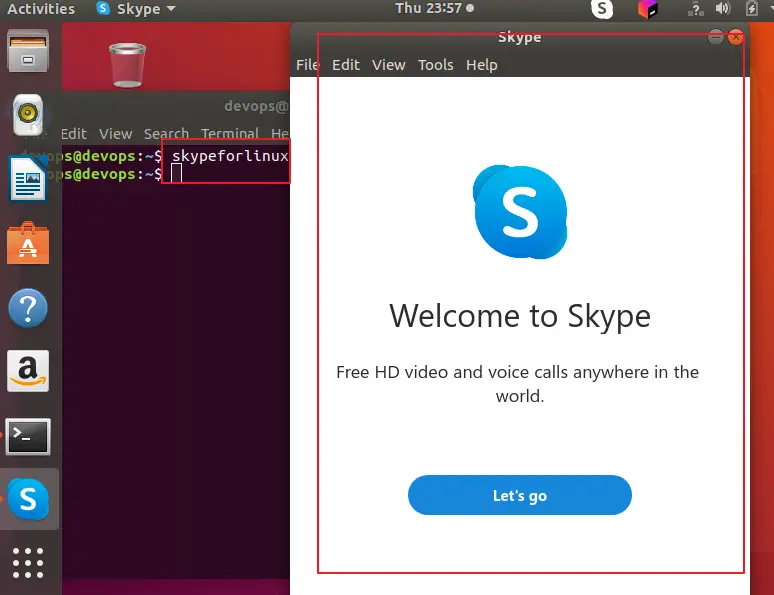Expand the Skype app menu in top bar
The width and height of the screenshot is (774, 595).
pos(137,9)
